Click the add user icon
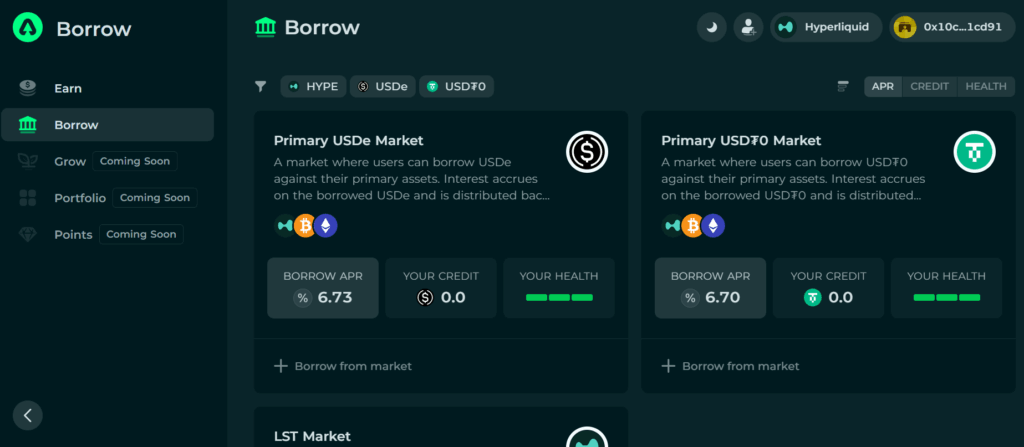 (x=748, y=27)
